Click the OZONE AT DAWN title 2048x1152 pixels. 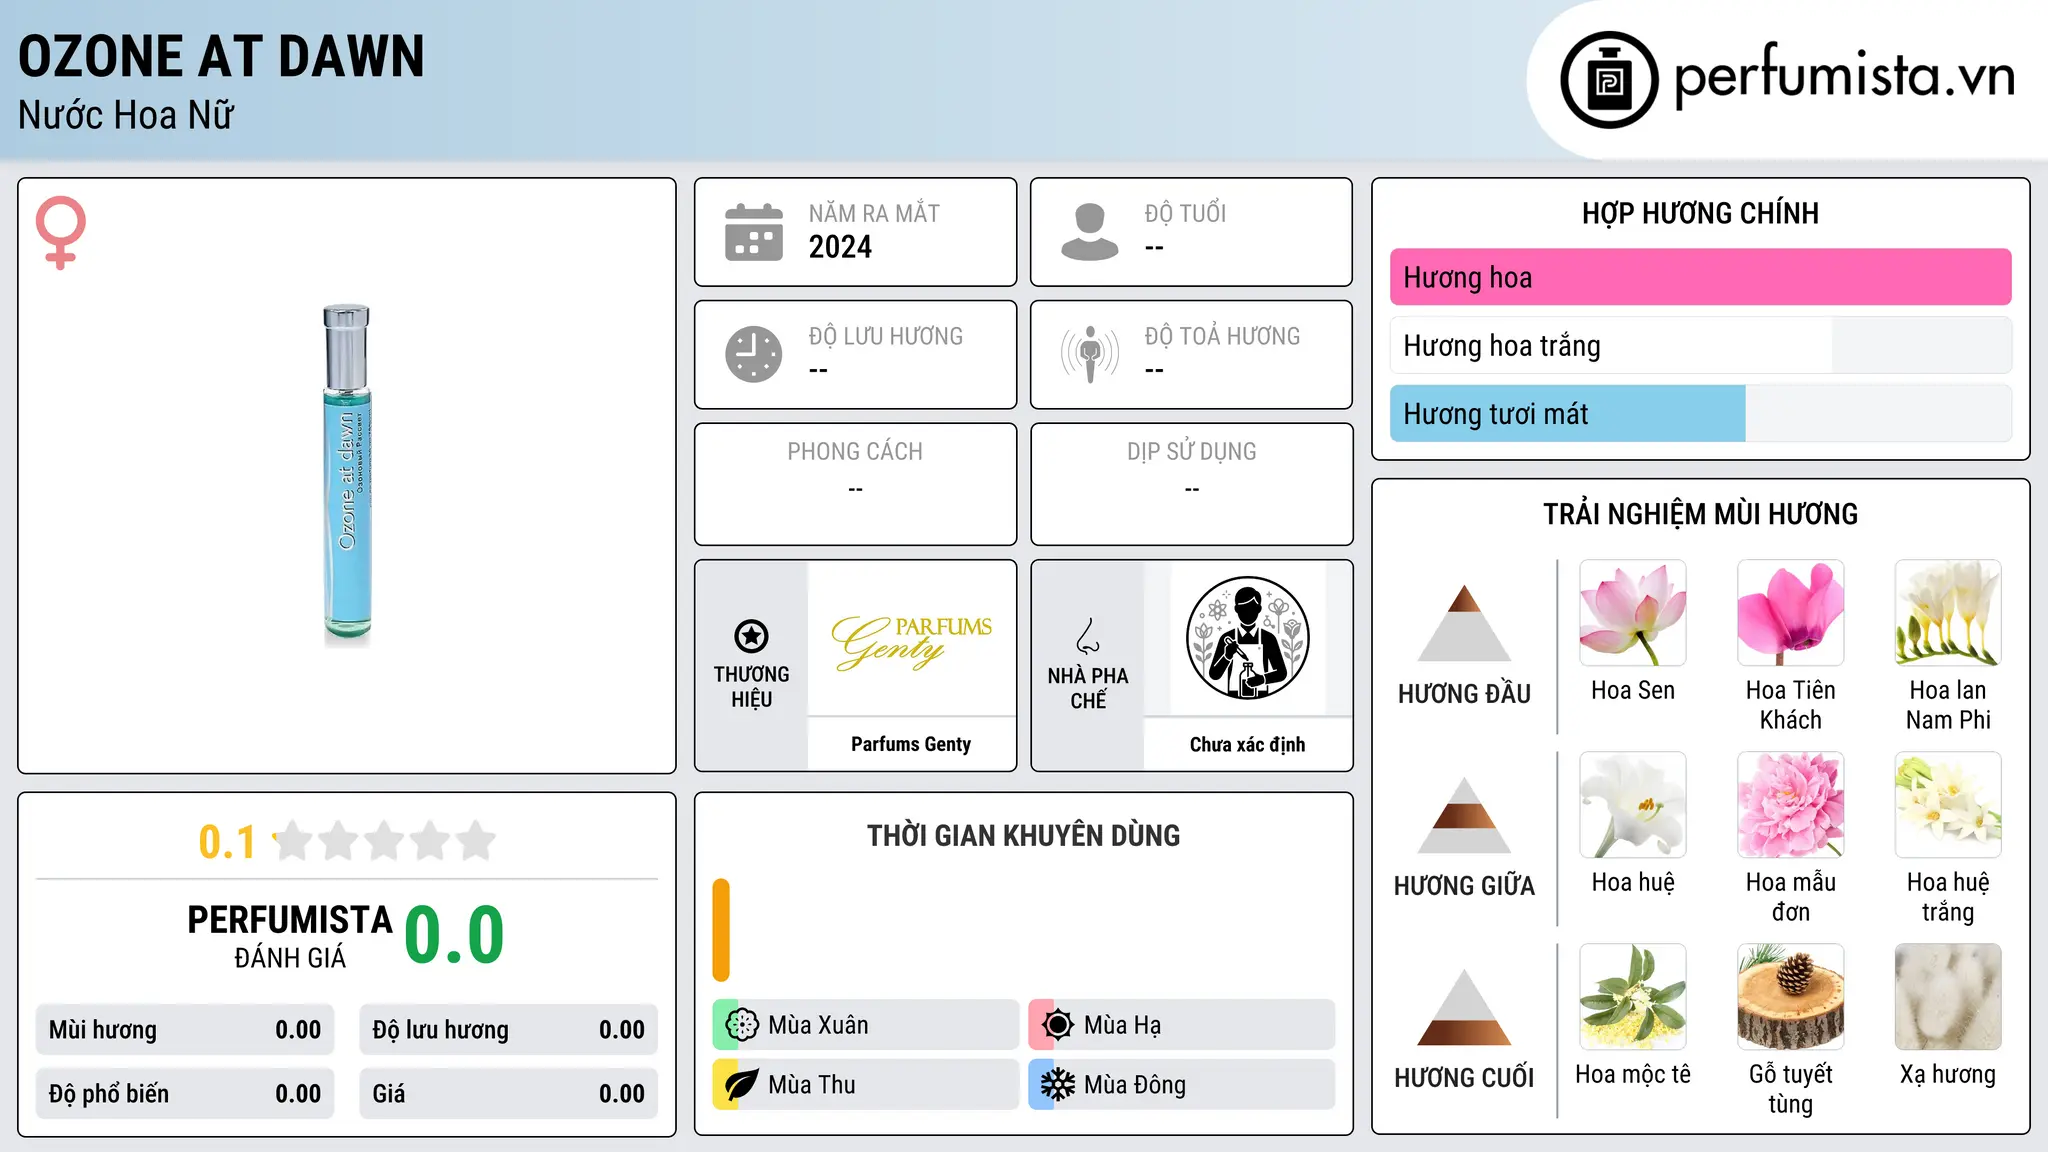point(221,56)
